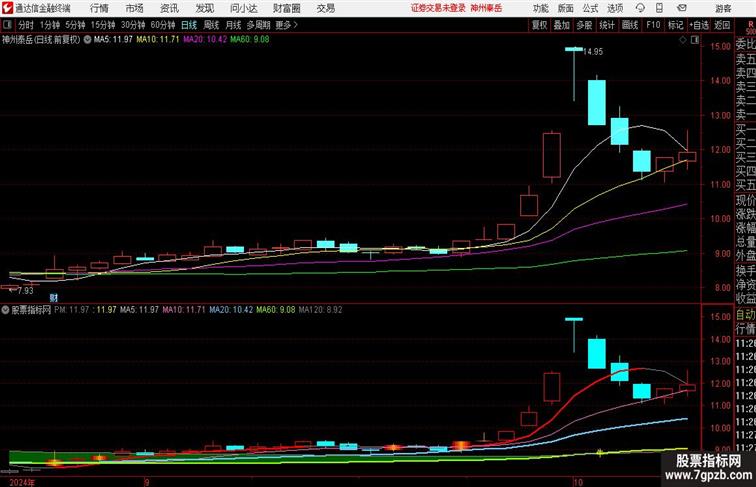The image size is (756, 487).
Task: Expand the main chart indicator dropdown arrow
Action: pos(87,40)
